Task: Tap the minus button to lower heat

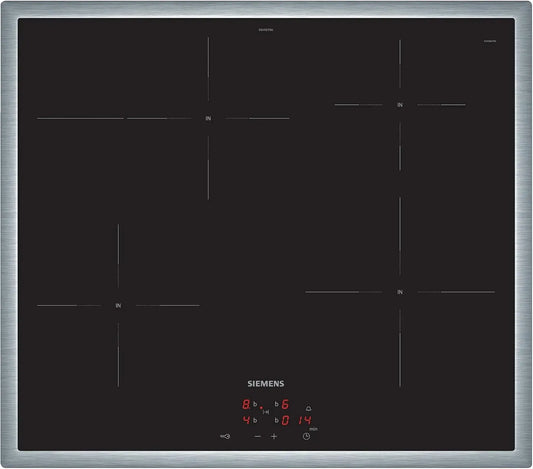Action: [x=258, y=436]
